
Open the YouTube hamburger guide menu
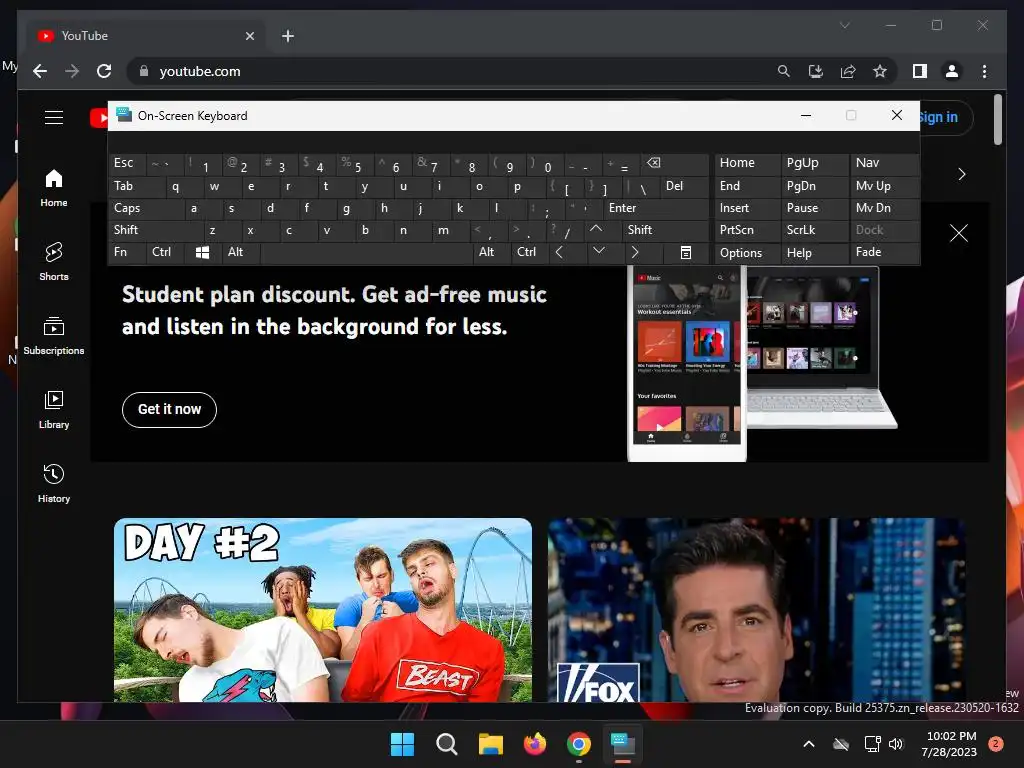point(54,118)
